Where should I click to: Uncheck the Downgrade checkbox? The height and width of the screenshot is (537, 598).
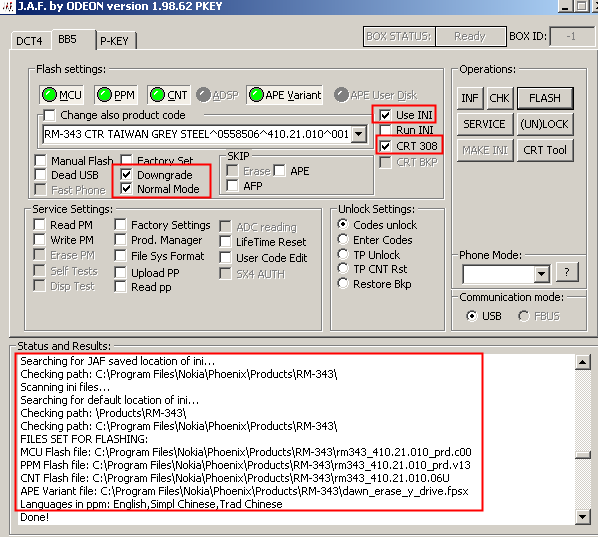pyautogui.click(x=126, y=175)
